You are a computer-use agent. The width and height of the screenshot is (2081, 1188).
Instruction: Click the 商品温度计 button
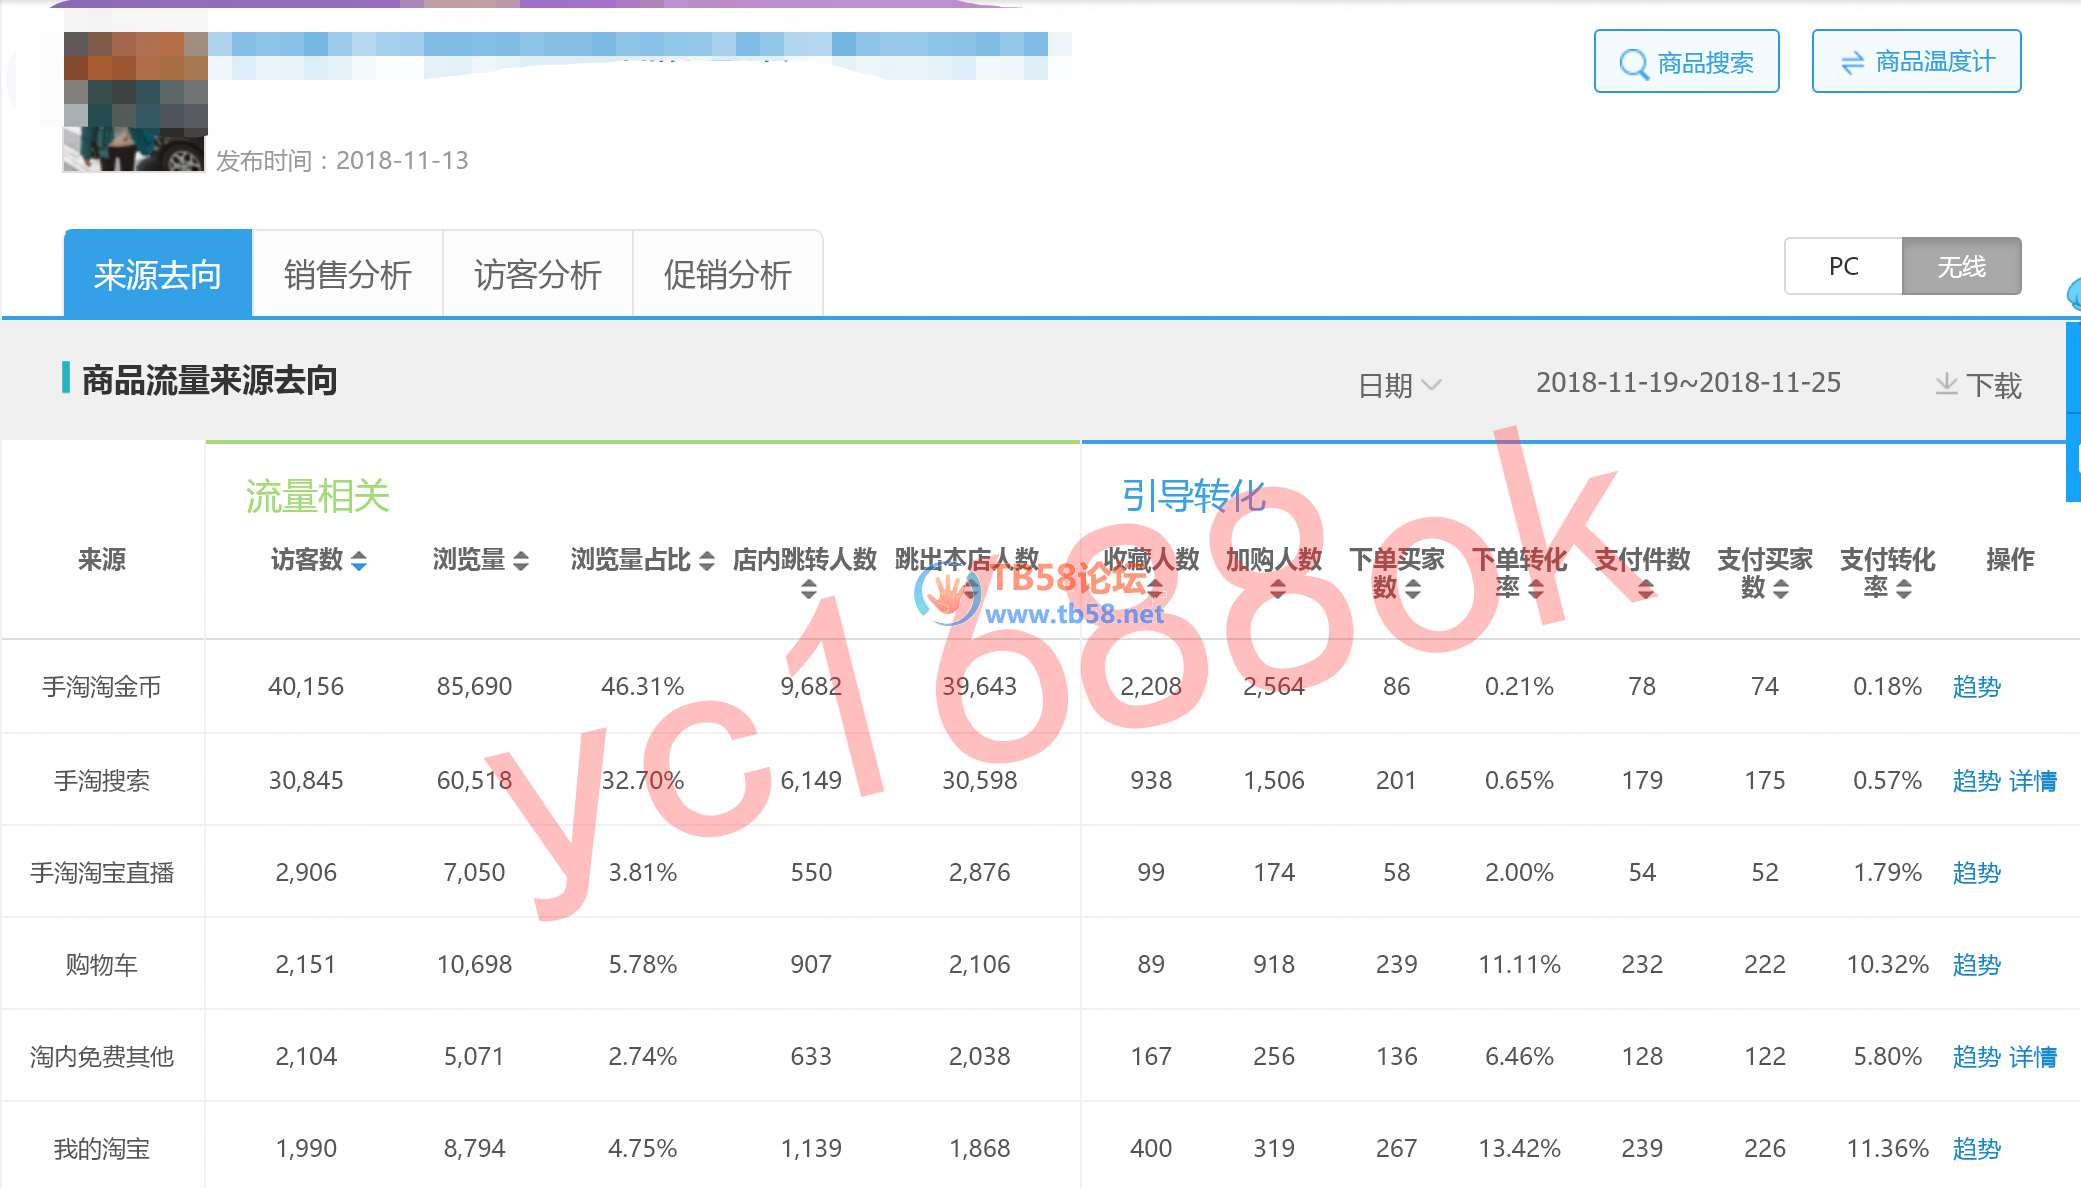click(1916, 60)
